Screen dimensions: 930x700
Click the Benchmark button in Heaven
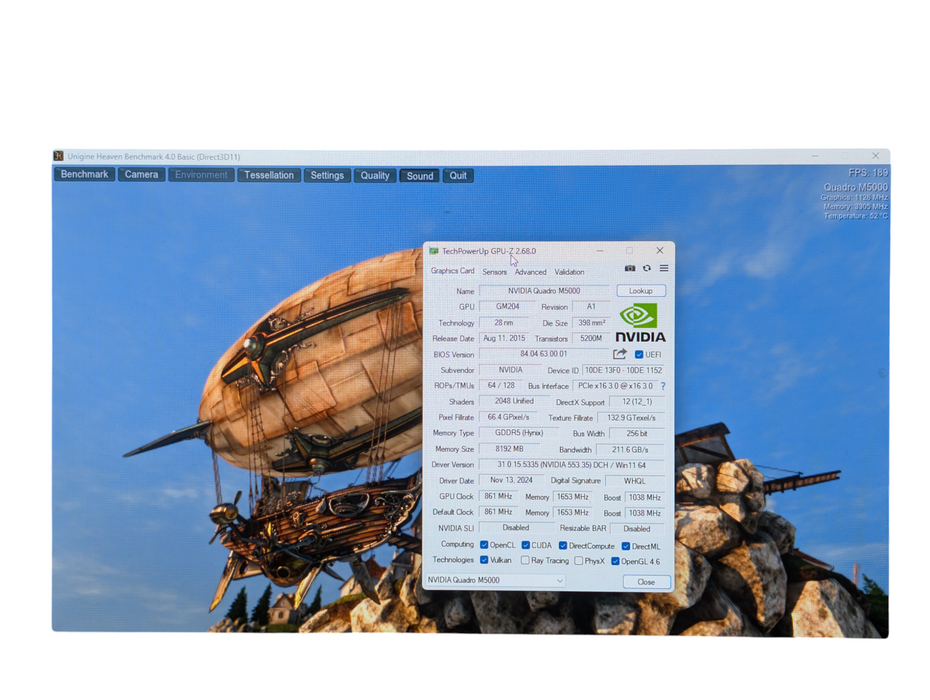(84, 174)
